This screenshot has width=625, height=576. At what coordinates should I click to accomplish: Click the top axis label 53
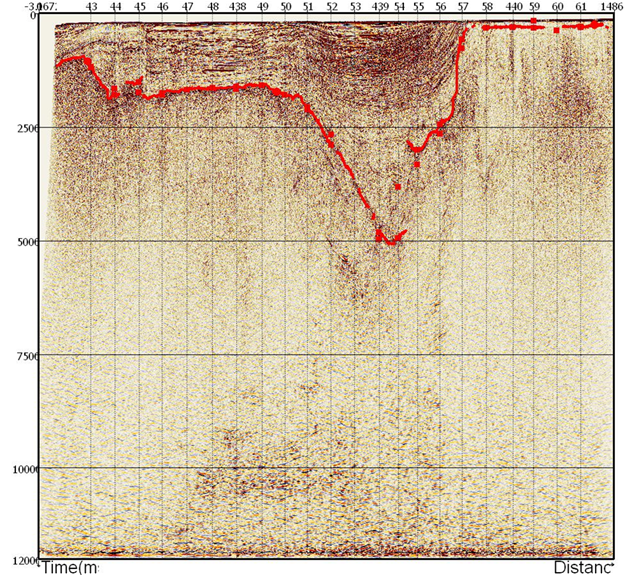click(356, 7)
